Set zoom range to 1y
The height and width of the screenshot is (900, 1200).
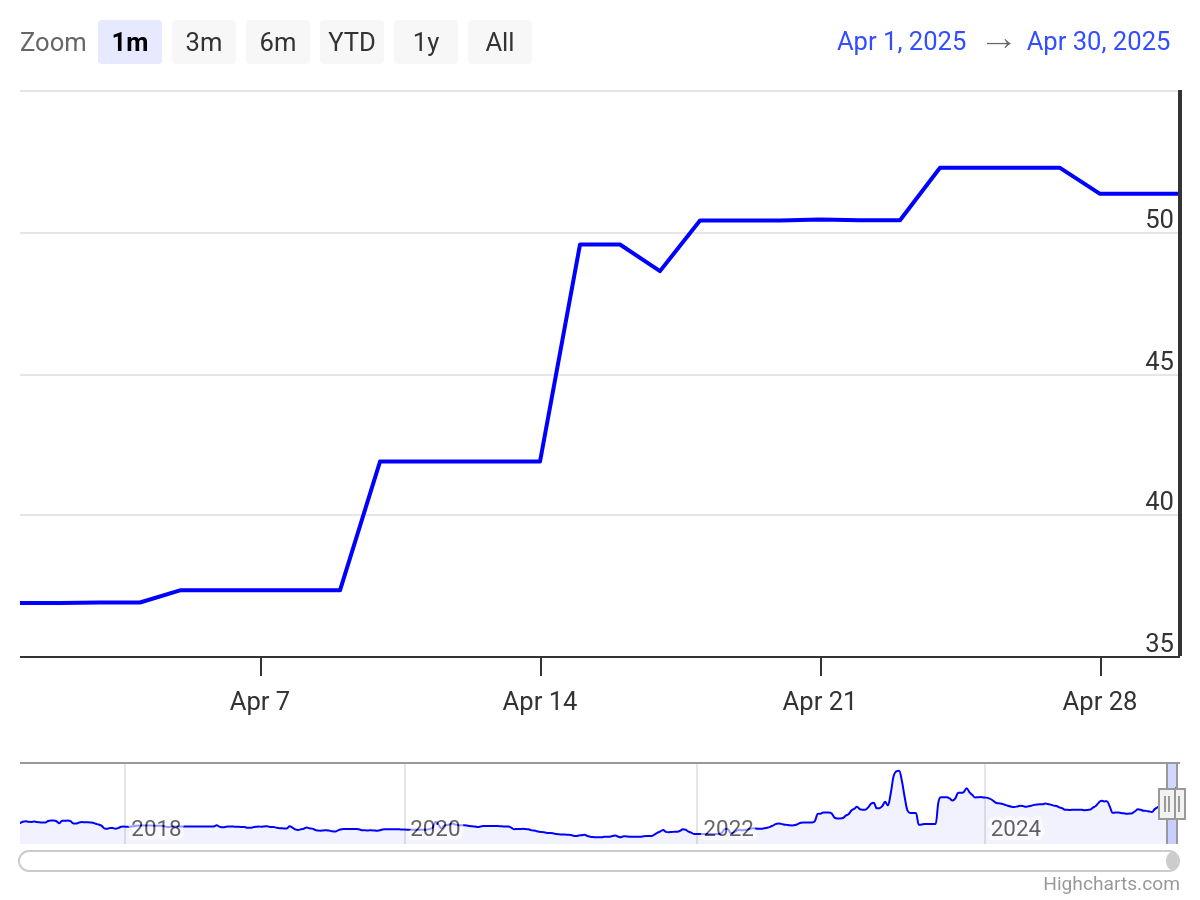point(426,42)
